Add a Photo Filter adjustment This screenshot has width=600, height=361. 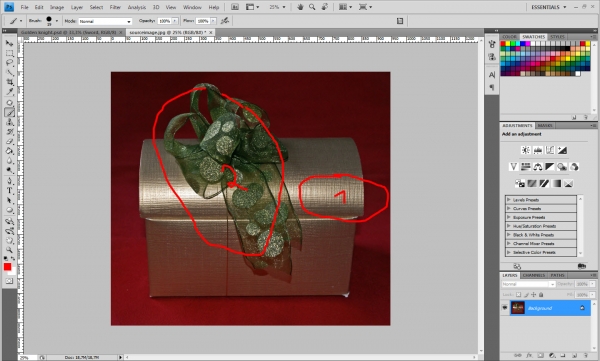[562, 167]
